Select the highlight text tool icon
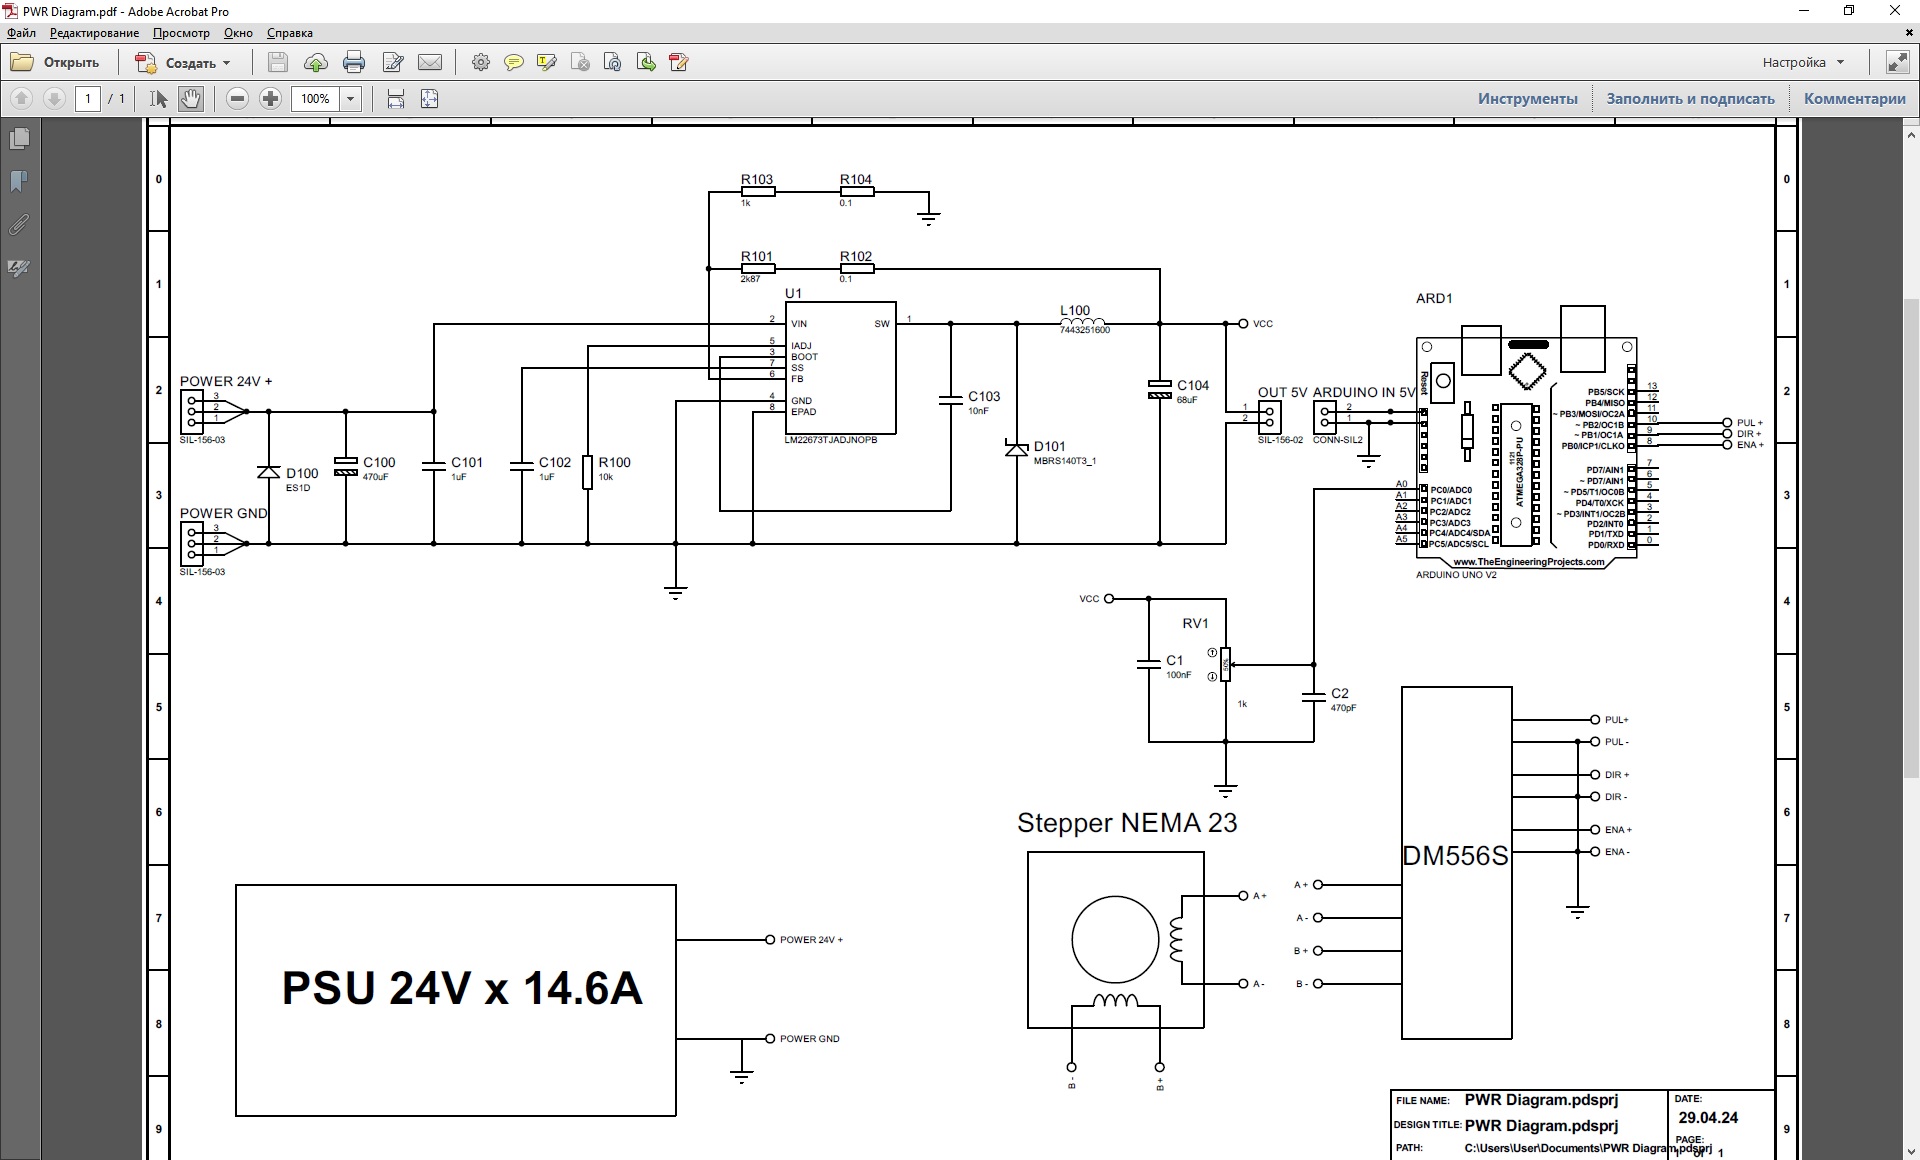Screen dimensions: 1920x1160 pyautogui.click(x=547, y=62)
